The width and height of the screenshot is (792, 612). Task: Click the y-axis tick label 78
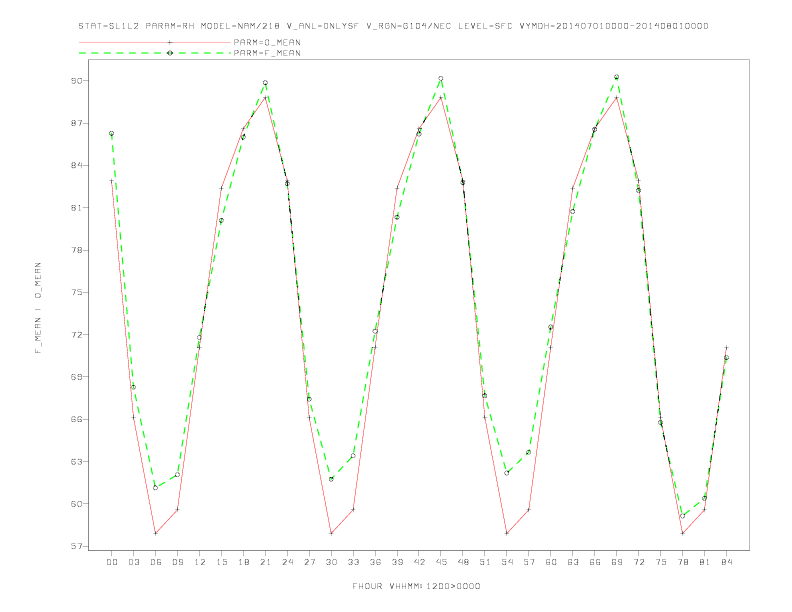point(76,250)
